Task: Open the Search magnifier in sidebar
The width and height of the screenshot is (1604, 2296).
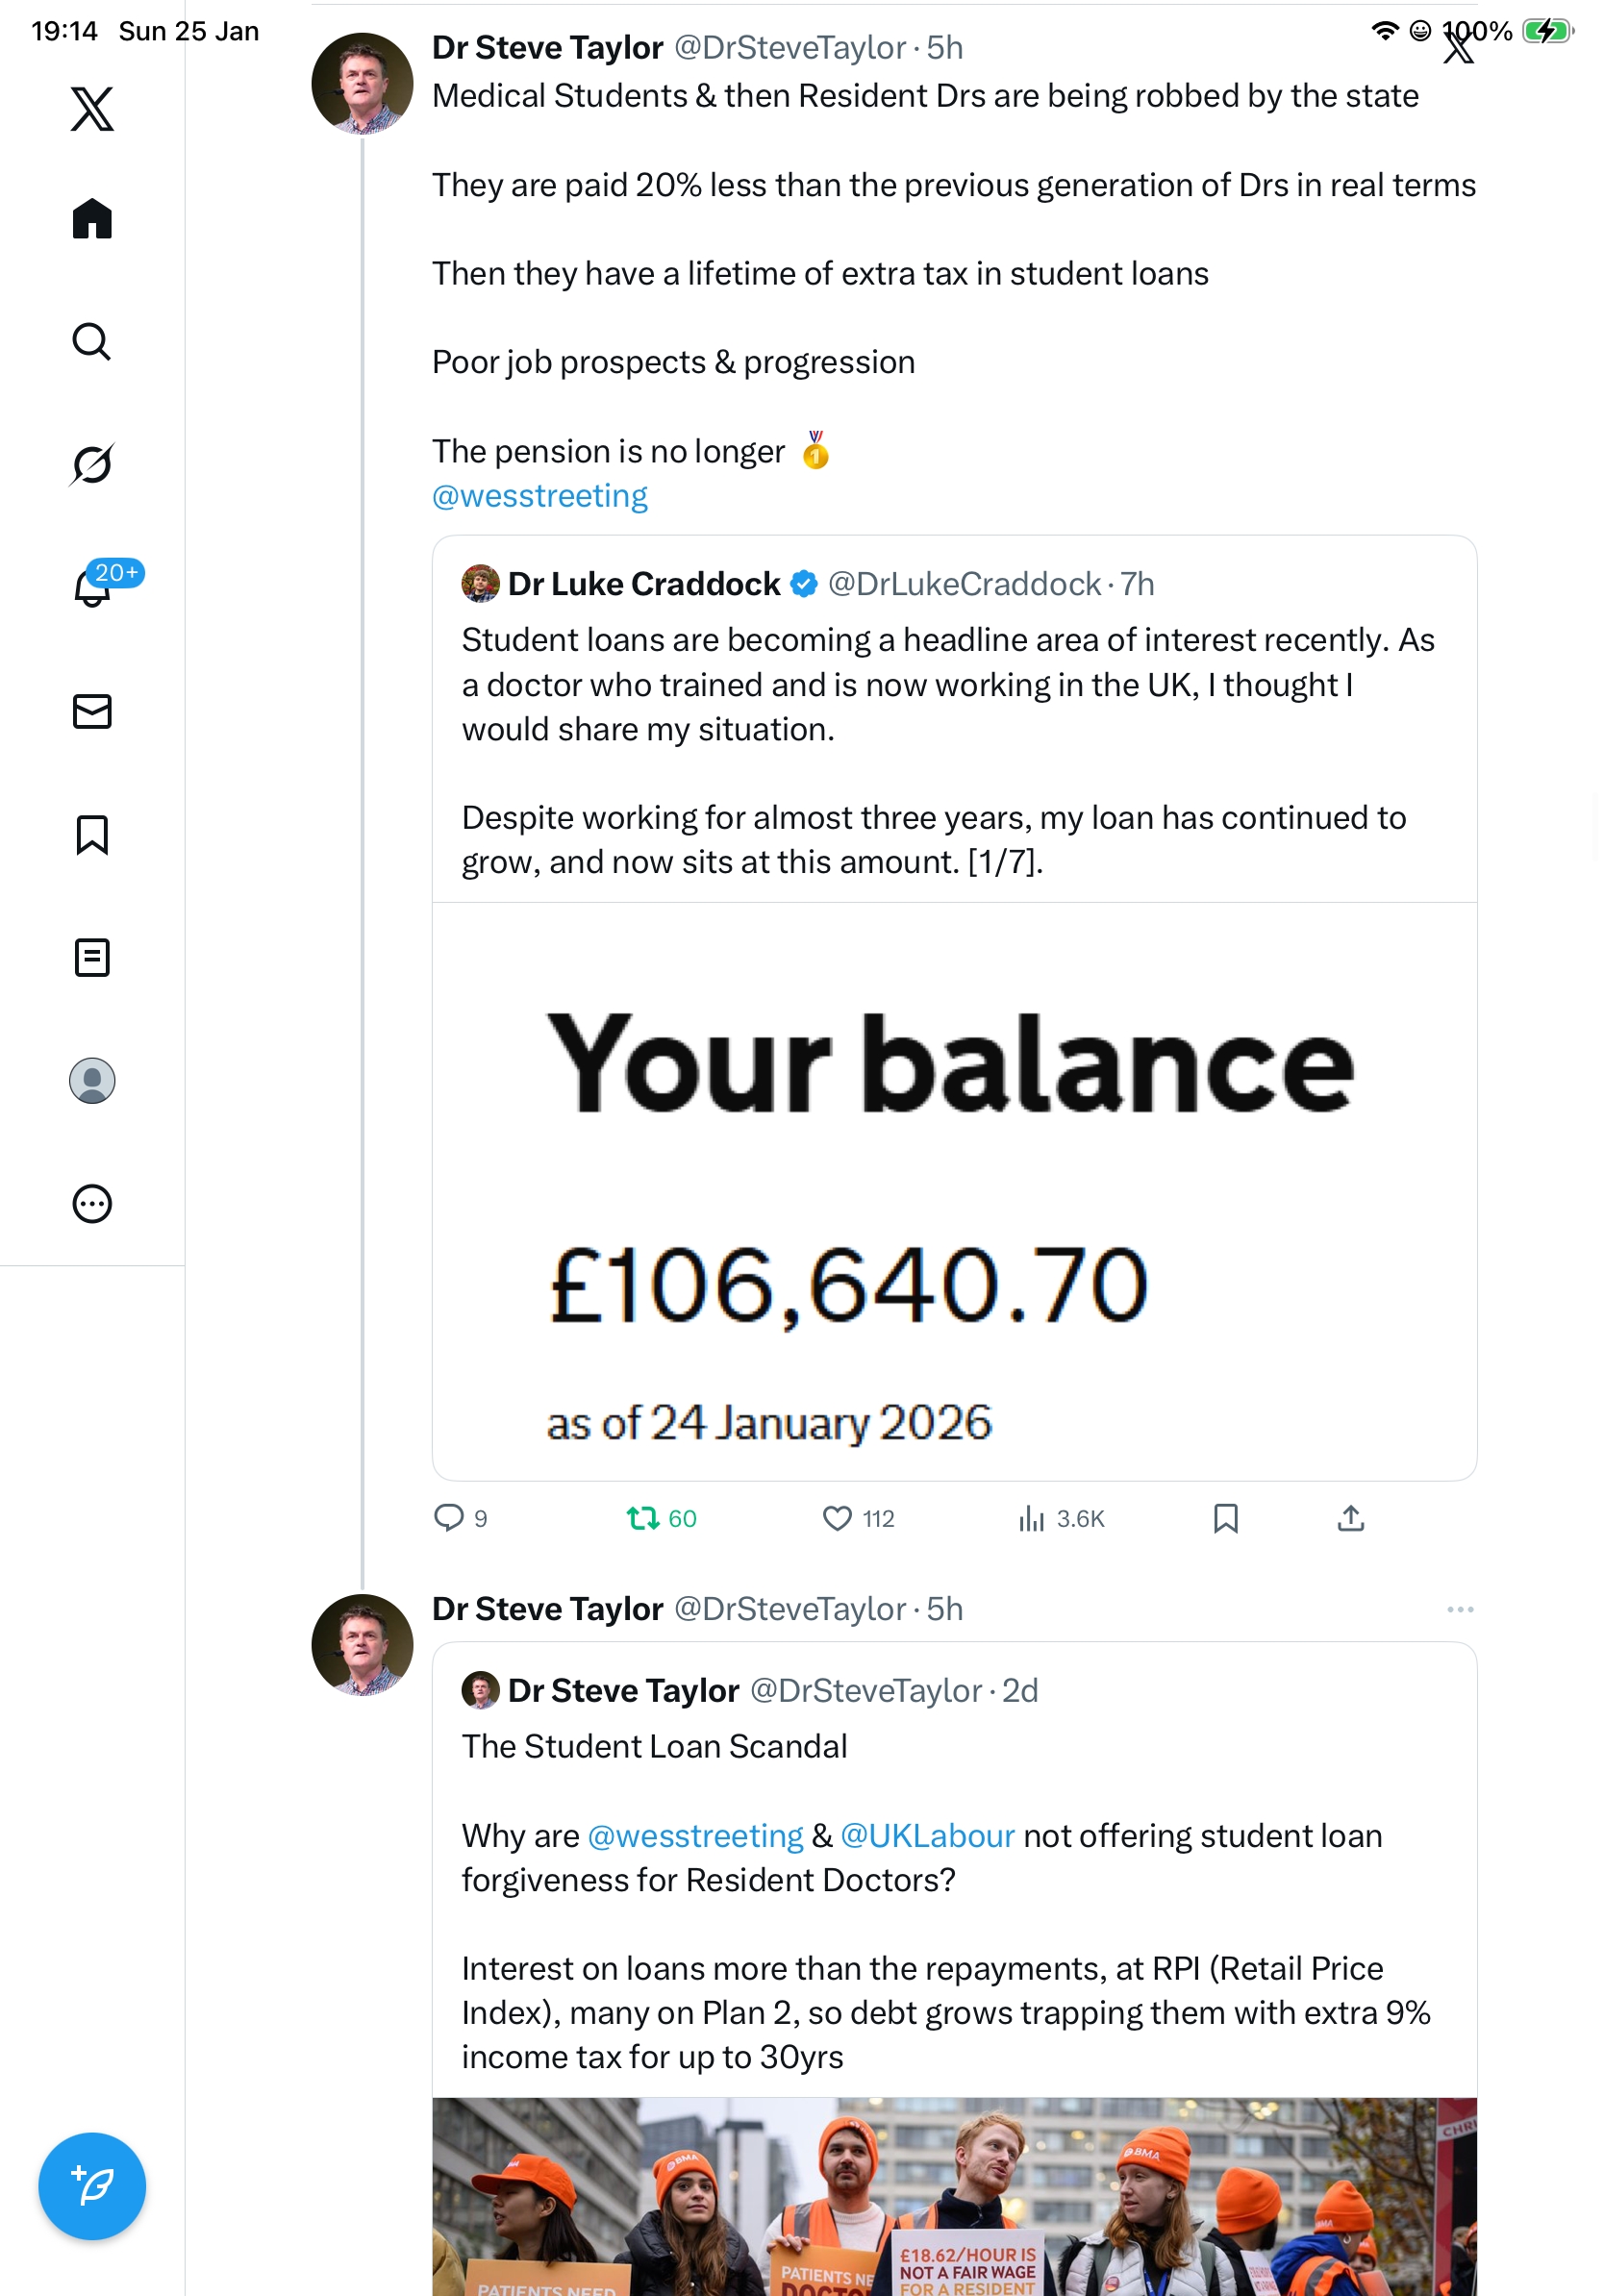Action: [x=92, y=342]
